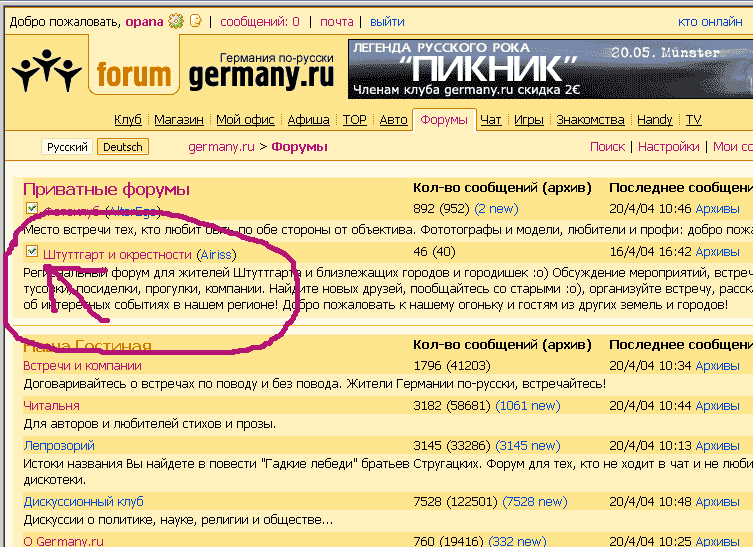This screenshot has height=547, width=753.
Task: Open Встречи и компании forum
Action: click(x=82, y=366)
